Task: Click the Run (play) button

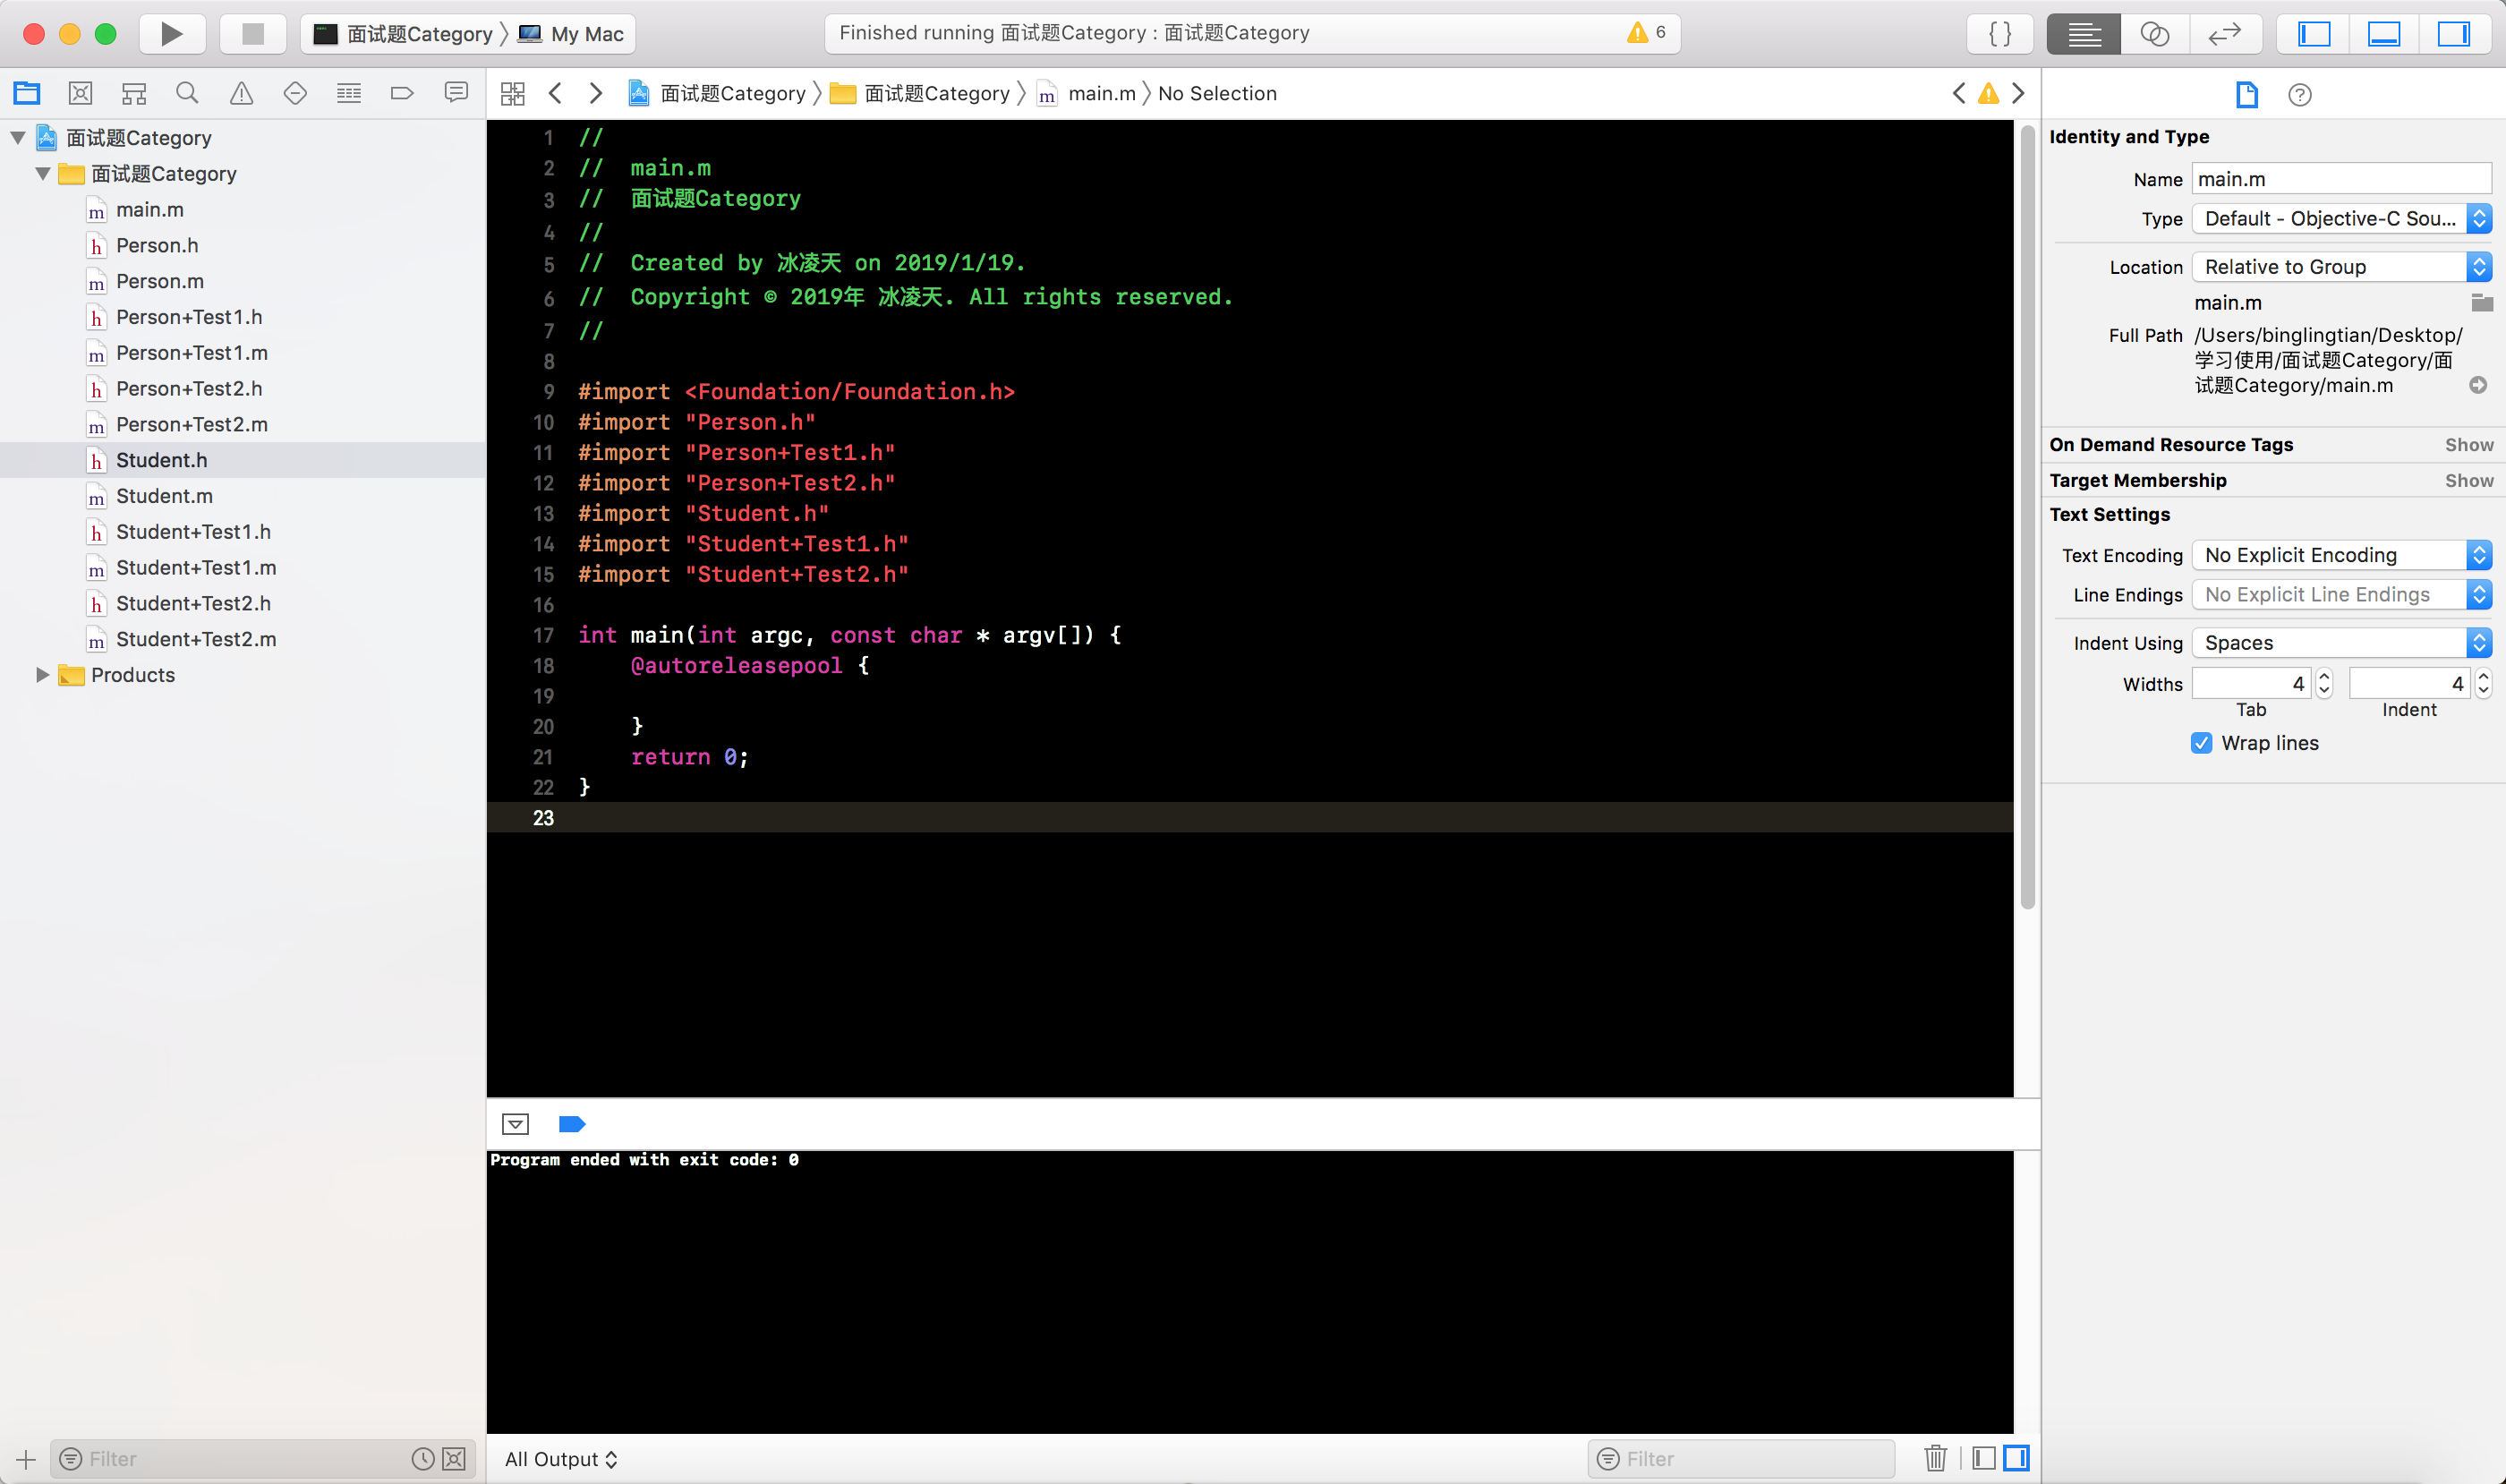Action: click(171, 34)
